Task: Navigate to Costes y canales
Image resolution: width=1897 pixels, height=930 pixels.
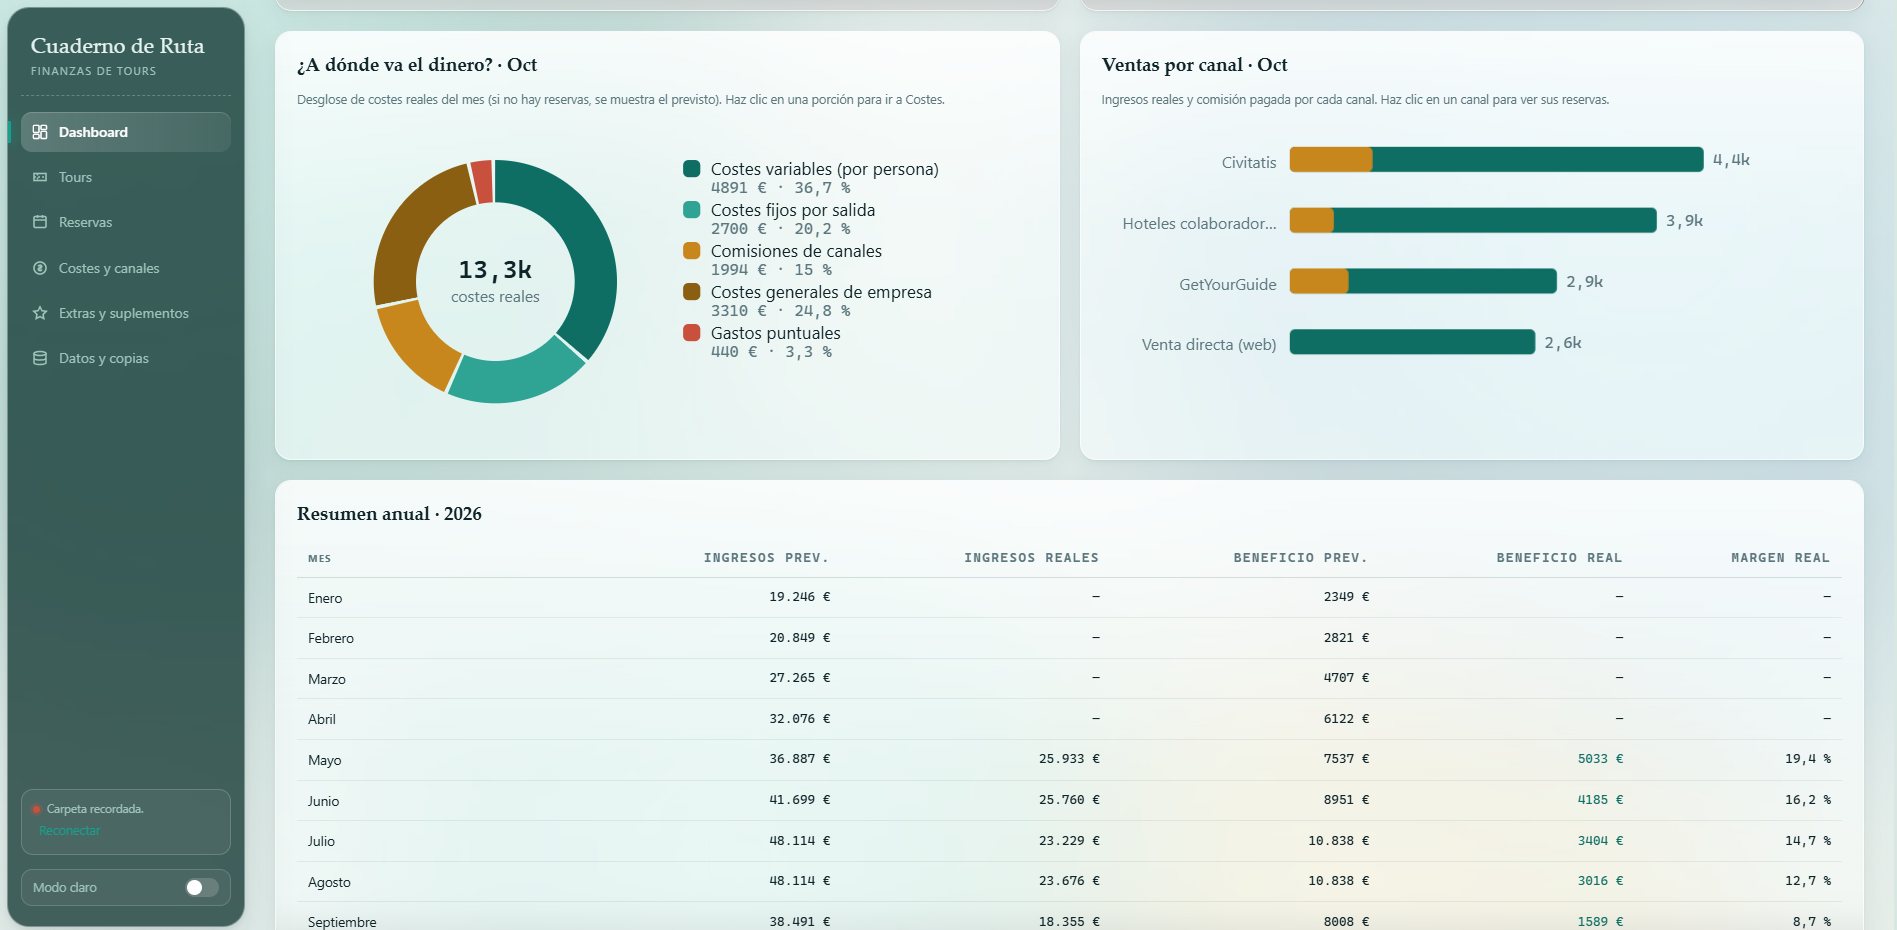Action: pos(126,268)
